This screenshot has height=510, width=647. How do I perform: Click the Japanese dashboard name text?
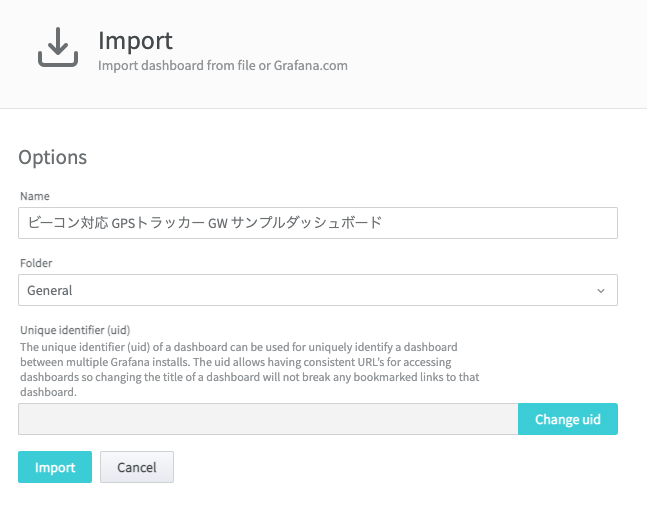(205, 223)
